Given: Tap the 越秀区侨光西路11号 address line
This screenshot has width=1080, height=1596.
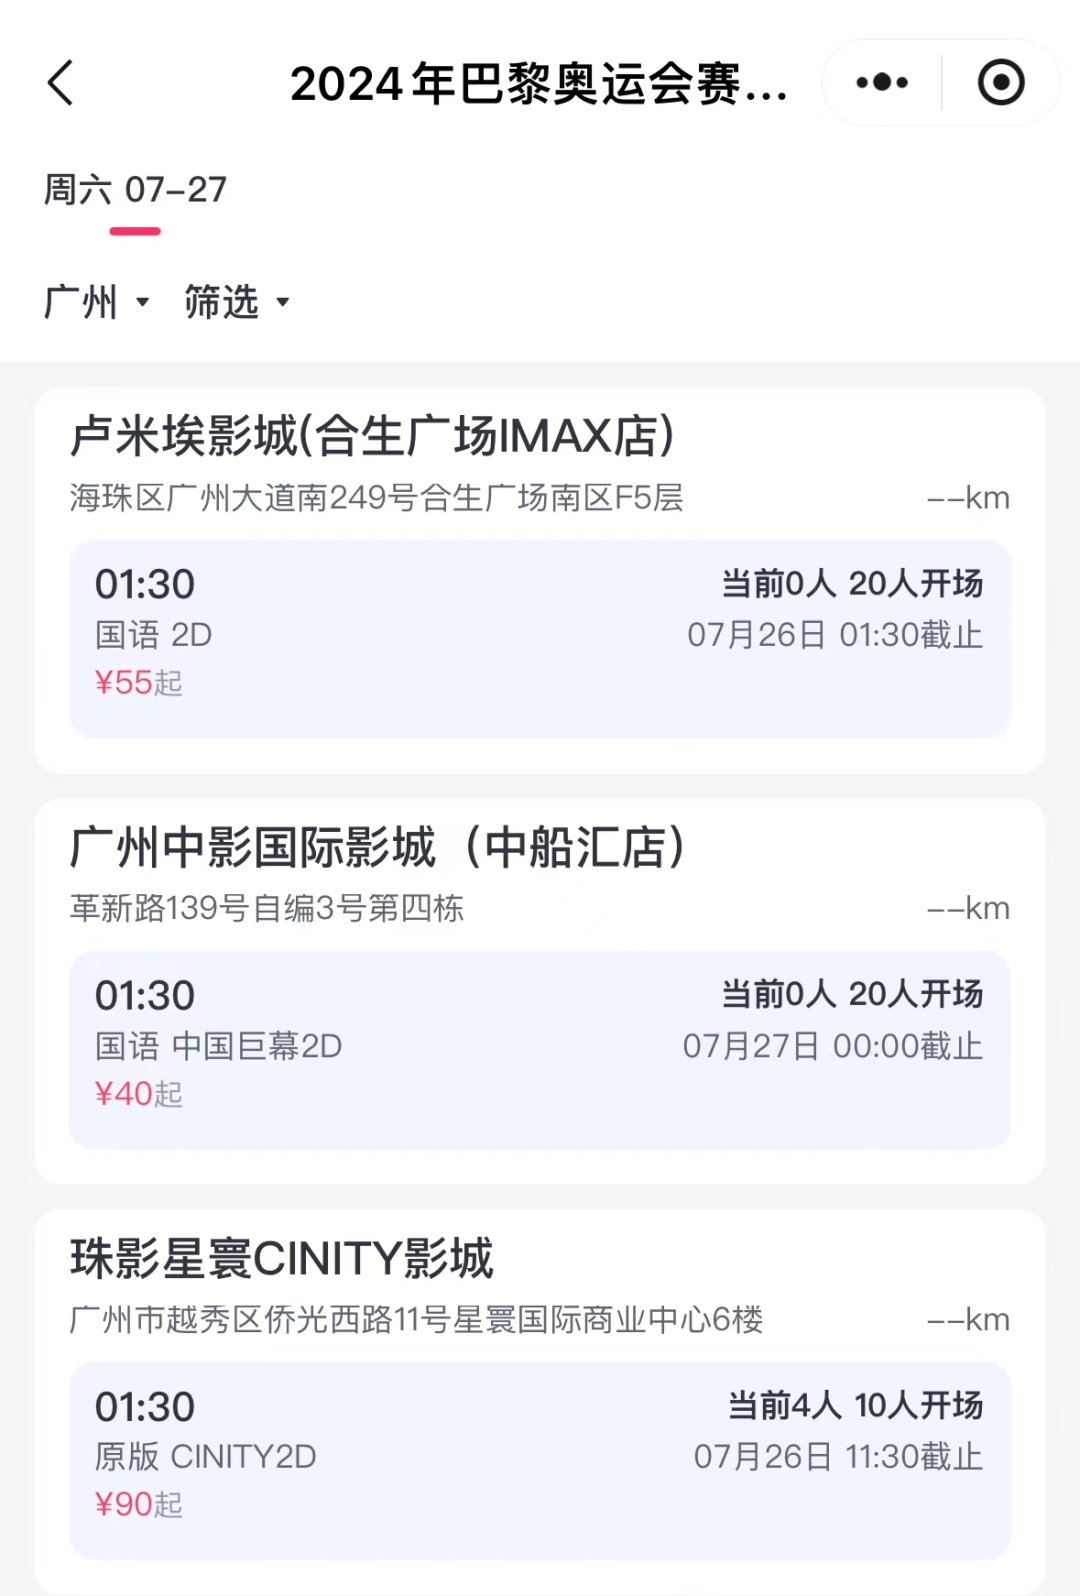Looking at the screenshot, I should pyautogui.click(x=416, y=1320).
